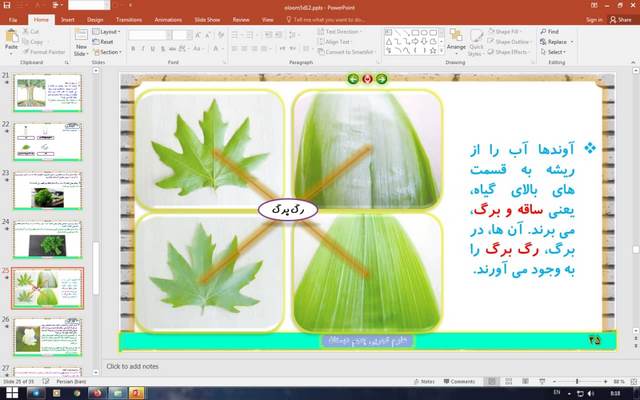Click the zoom slider handle
The image size is (640, 400).
pyautogui.click(x=577, y=381)
